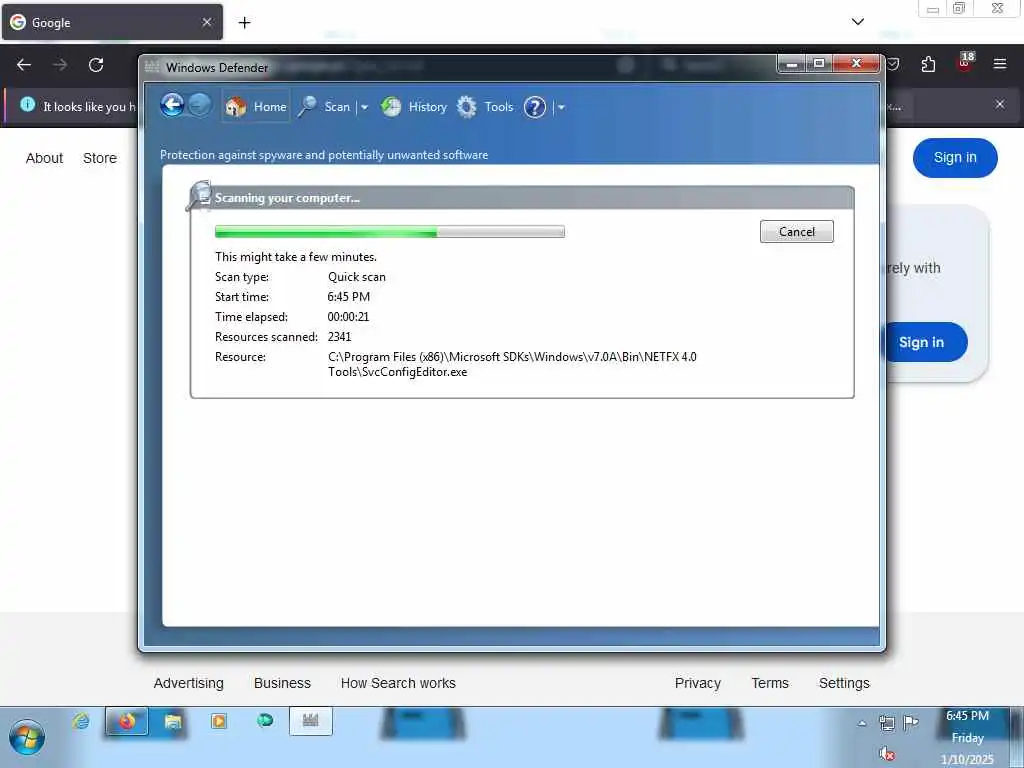Viewport: 1024px width, 768px height.
Task: Click the network tray icon
Action: [887, 723]
